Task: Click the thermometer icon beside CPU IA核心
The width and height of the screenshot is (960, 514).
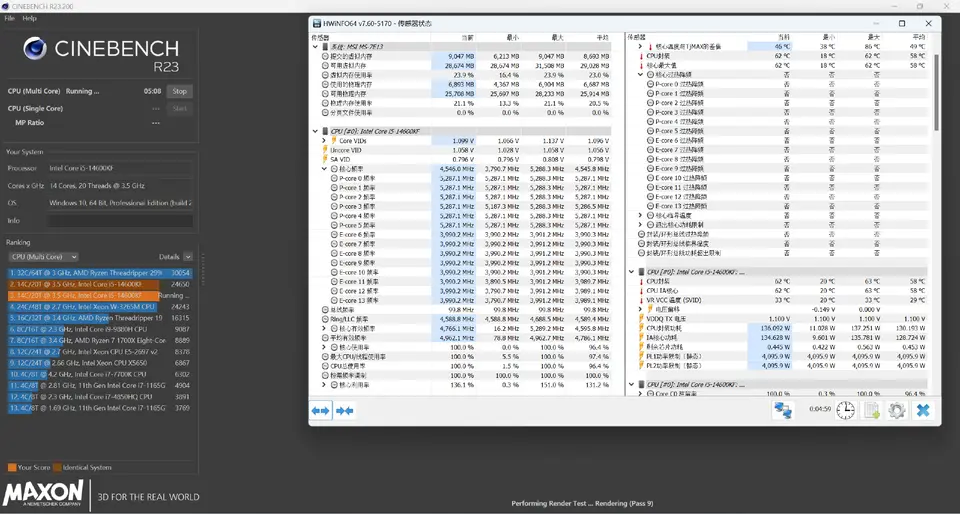Action: point(641,291)
